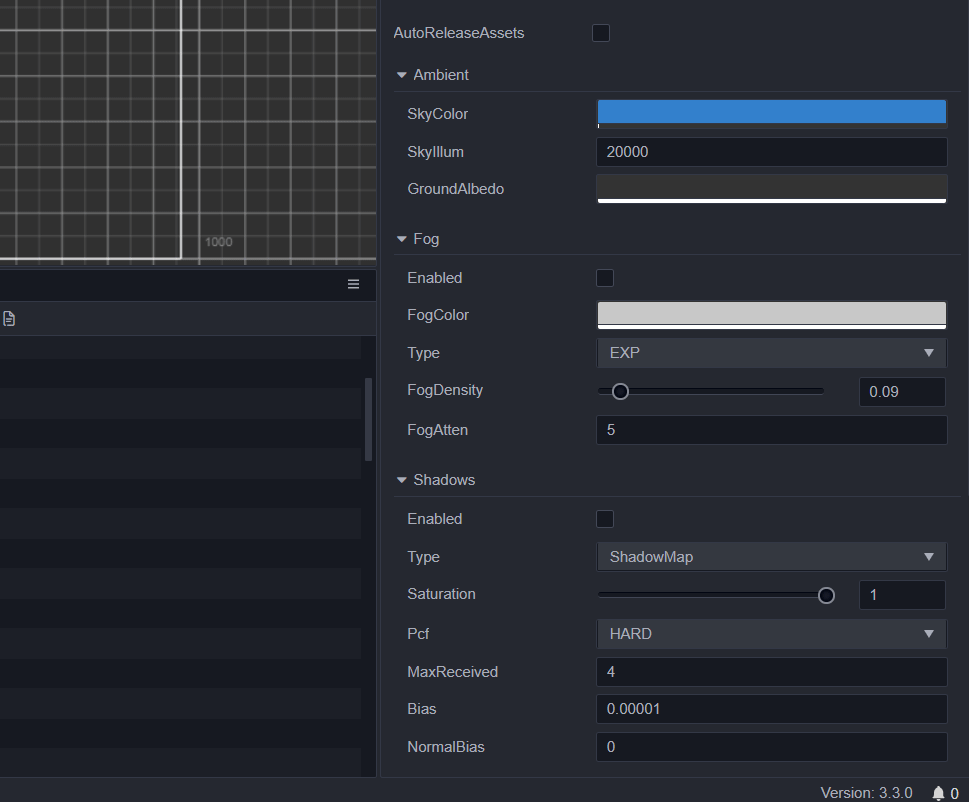The width and height of the screenshot is (969, 802).
Task: Click the Version 3.3.0 status text
Action: [866, 793]
